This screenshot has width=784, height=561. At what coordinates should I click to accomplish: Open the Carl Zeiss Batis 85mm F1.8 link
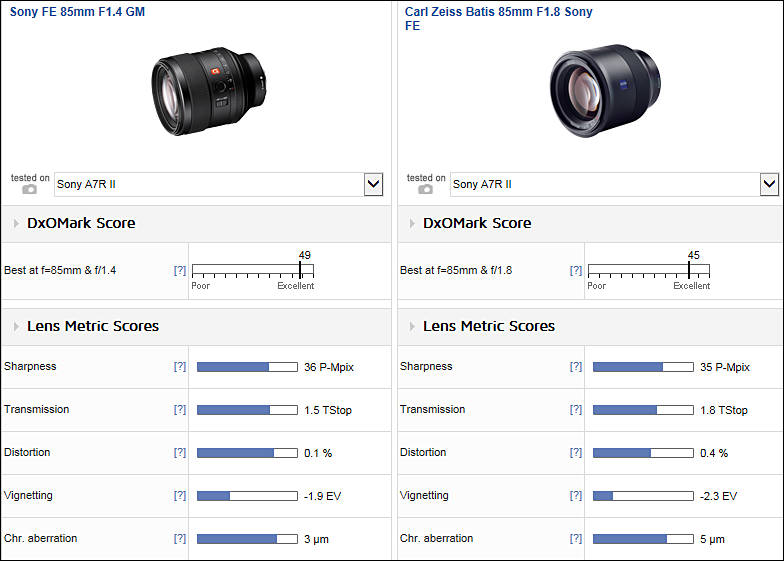coord(498,18)
